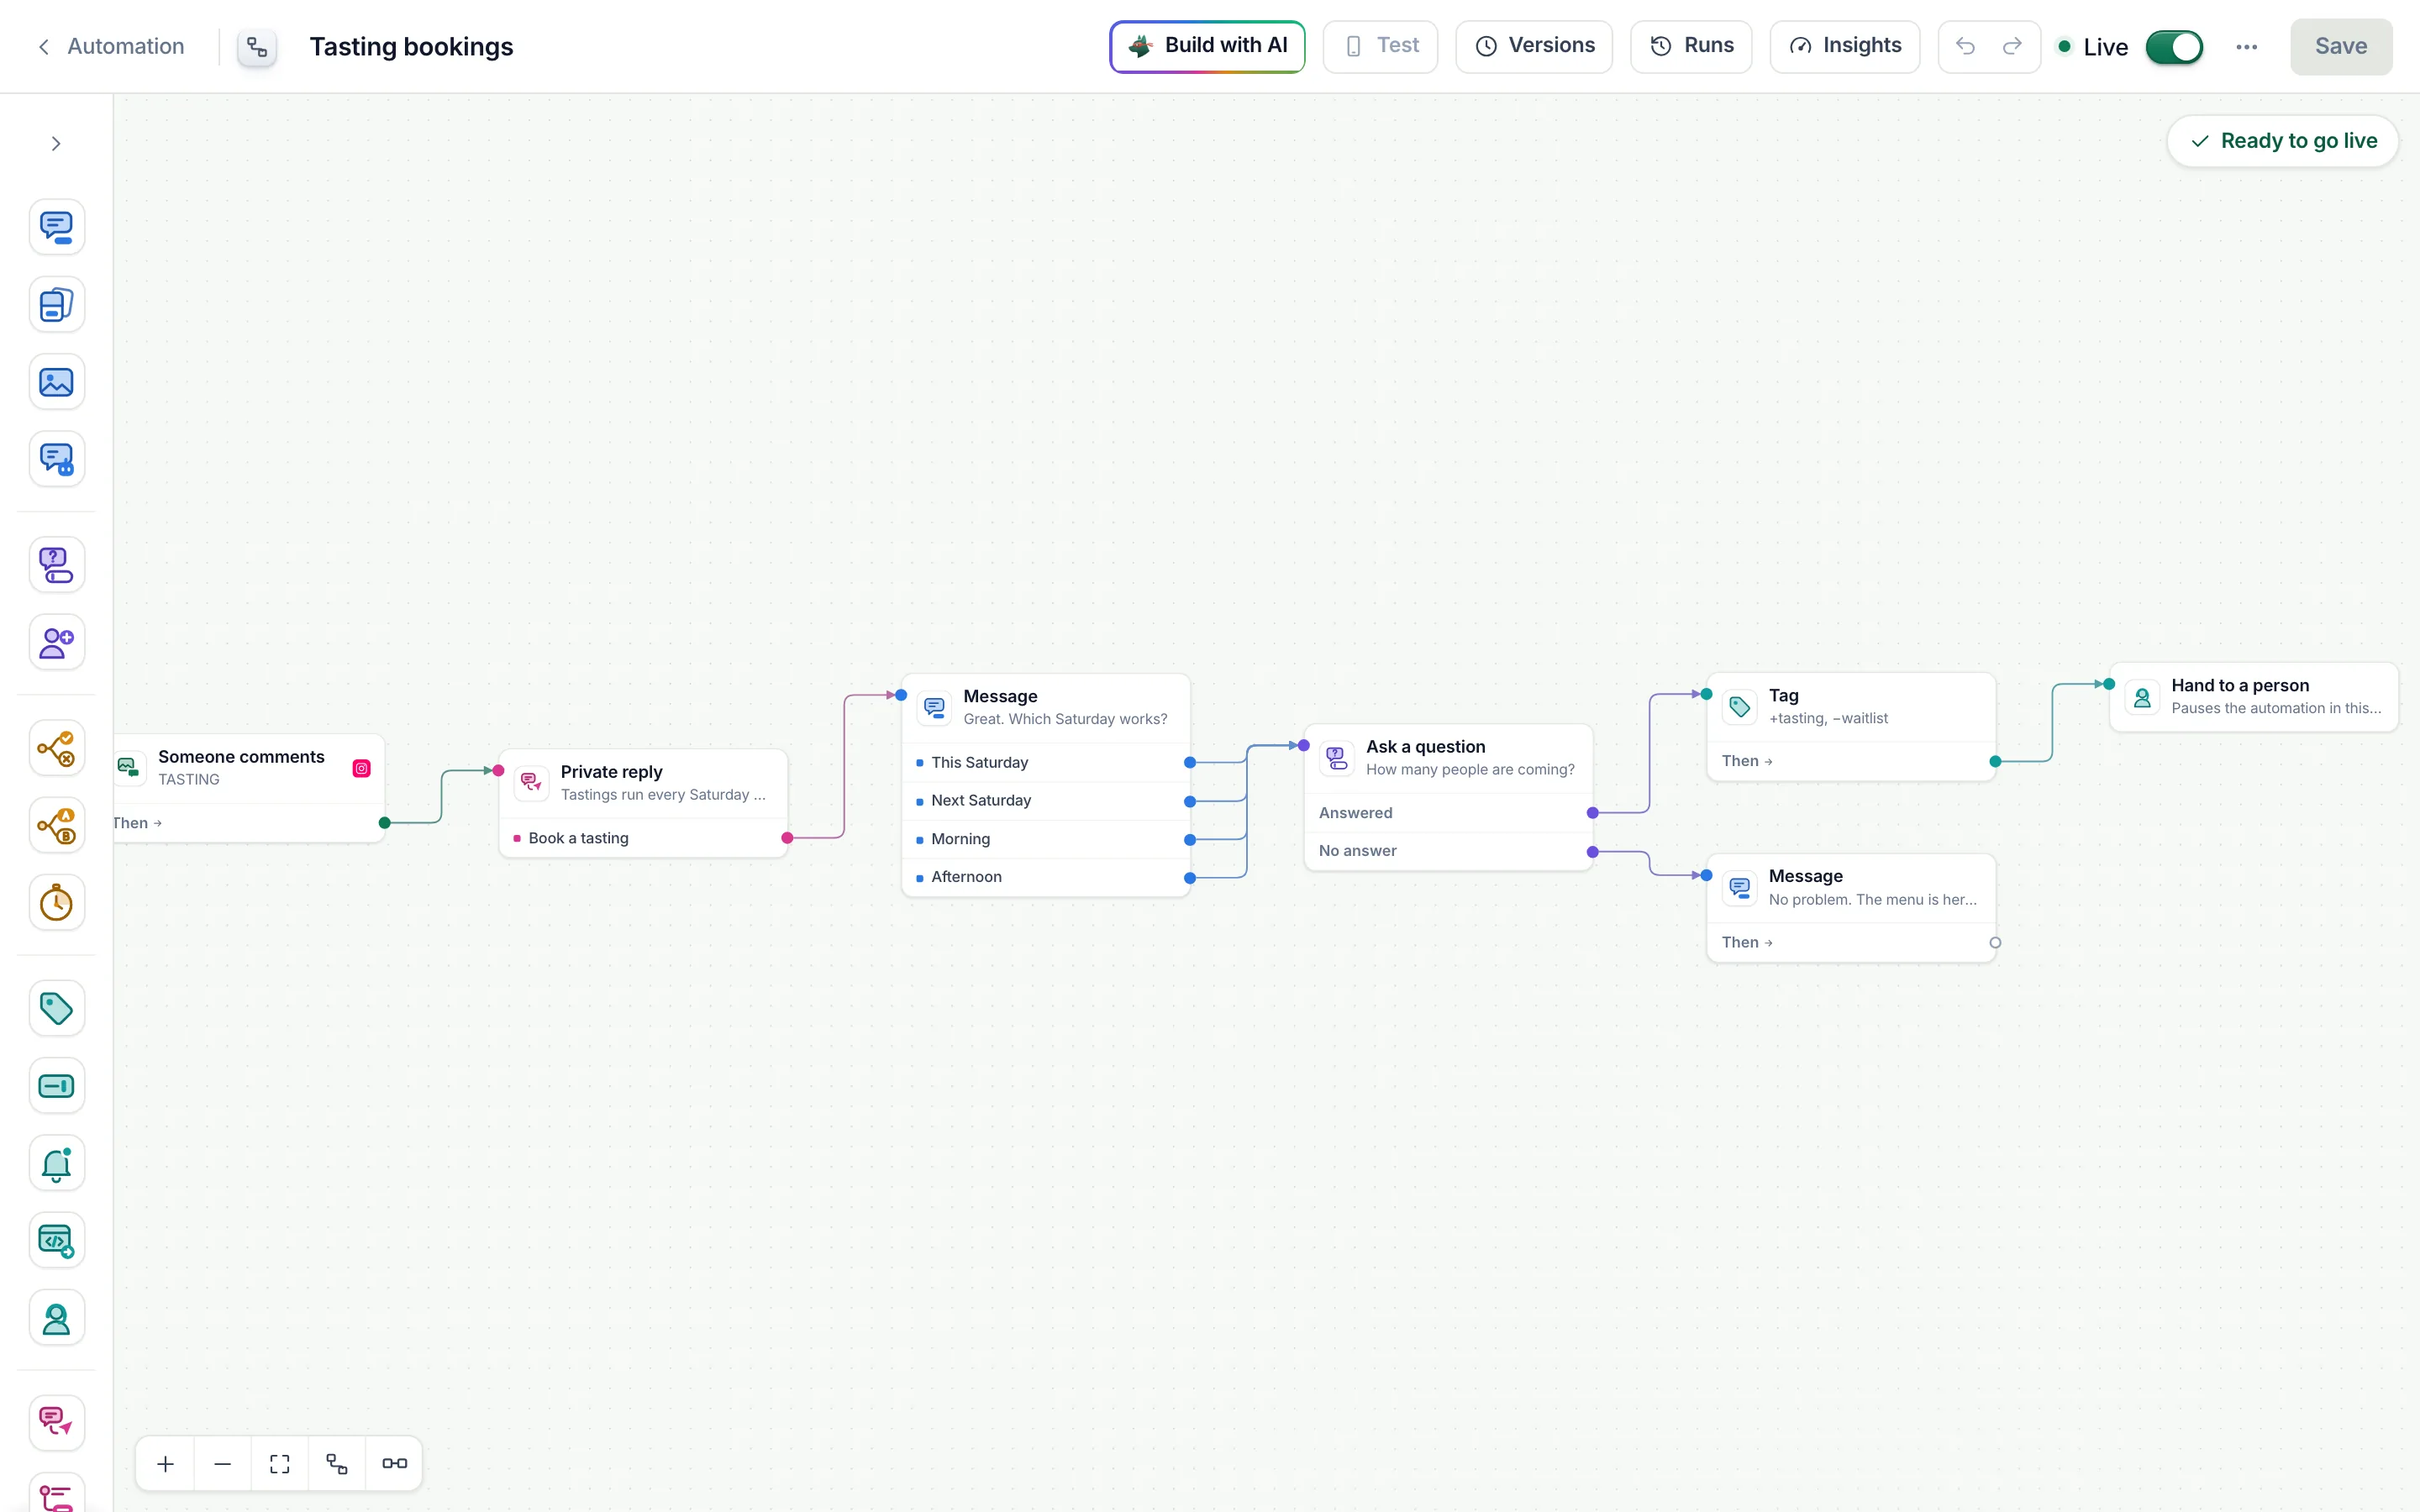Viewport: 2420px width, 1512px height.
Task: Add a card stack block from the sidebar
Action: pyautogui.click(x=57, y=304)
